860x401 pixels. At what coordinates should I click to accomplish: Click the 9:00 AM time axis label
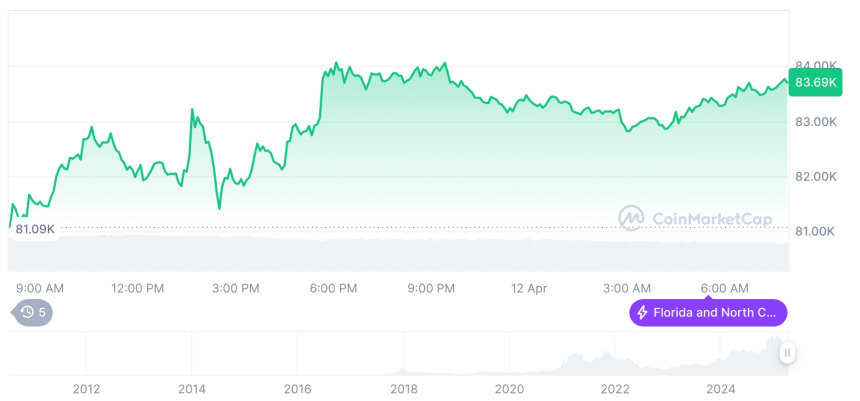pyautogui.click(x=40, y=288)
